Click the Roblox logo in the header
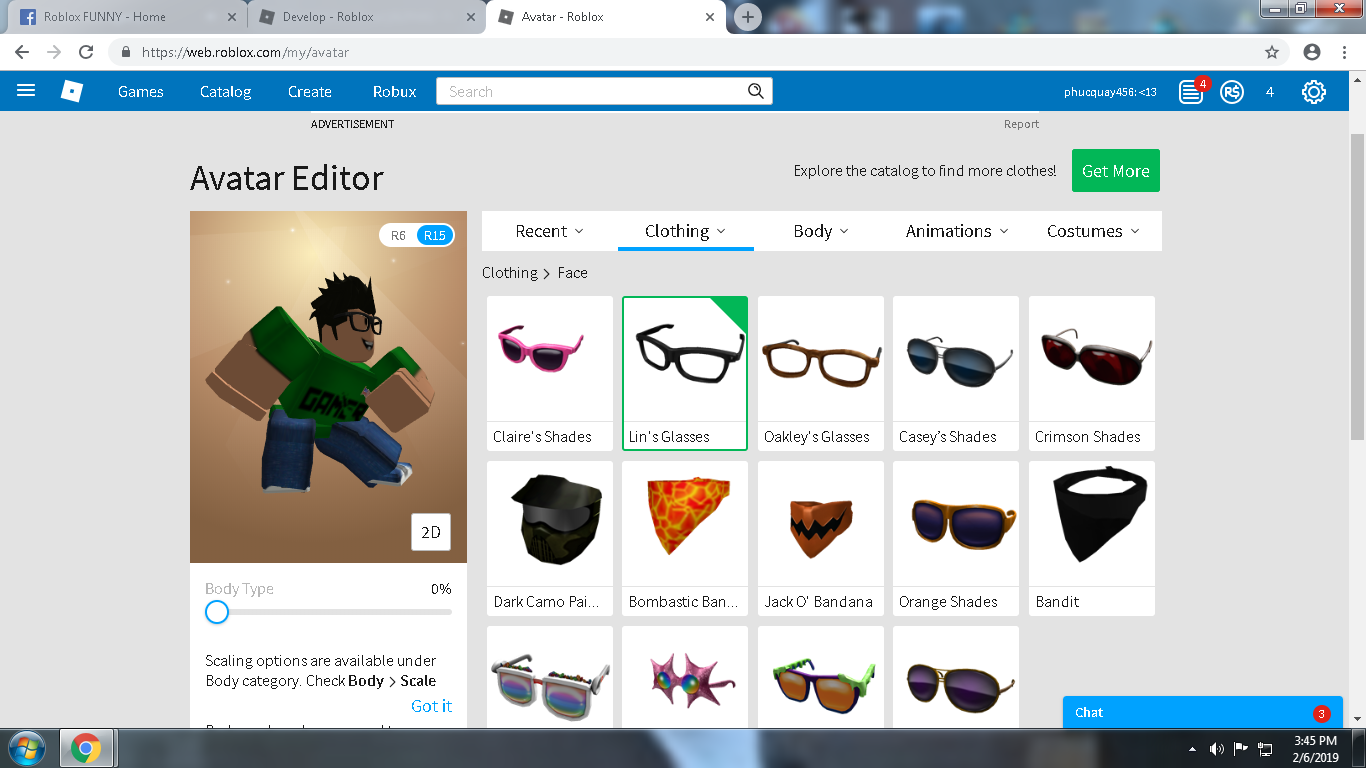The height and width of the screenshot is (768, 1366). [72, 91]
